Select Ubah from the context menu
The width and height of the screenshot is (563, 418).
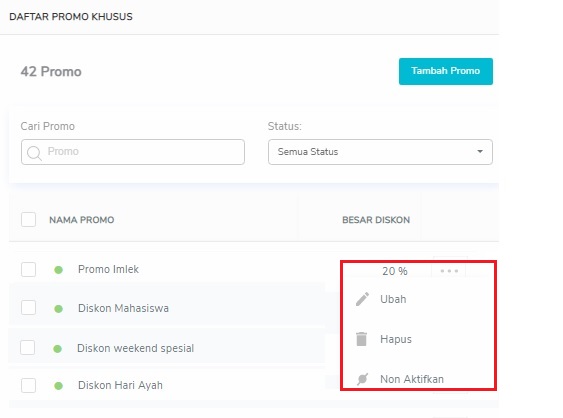point(393,299)
